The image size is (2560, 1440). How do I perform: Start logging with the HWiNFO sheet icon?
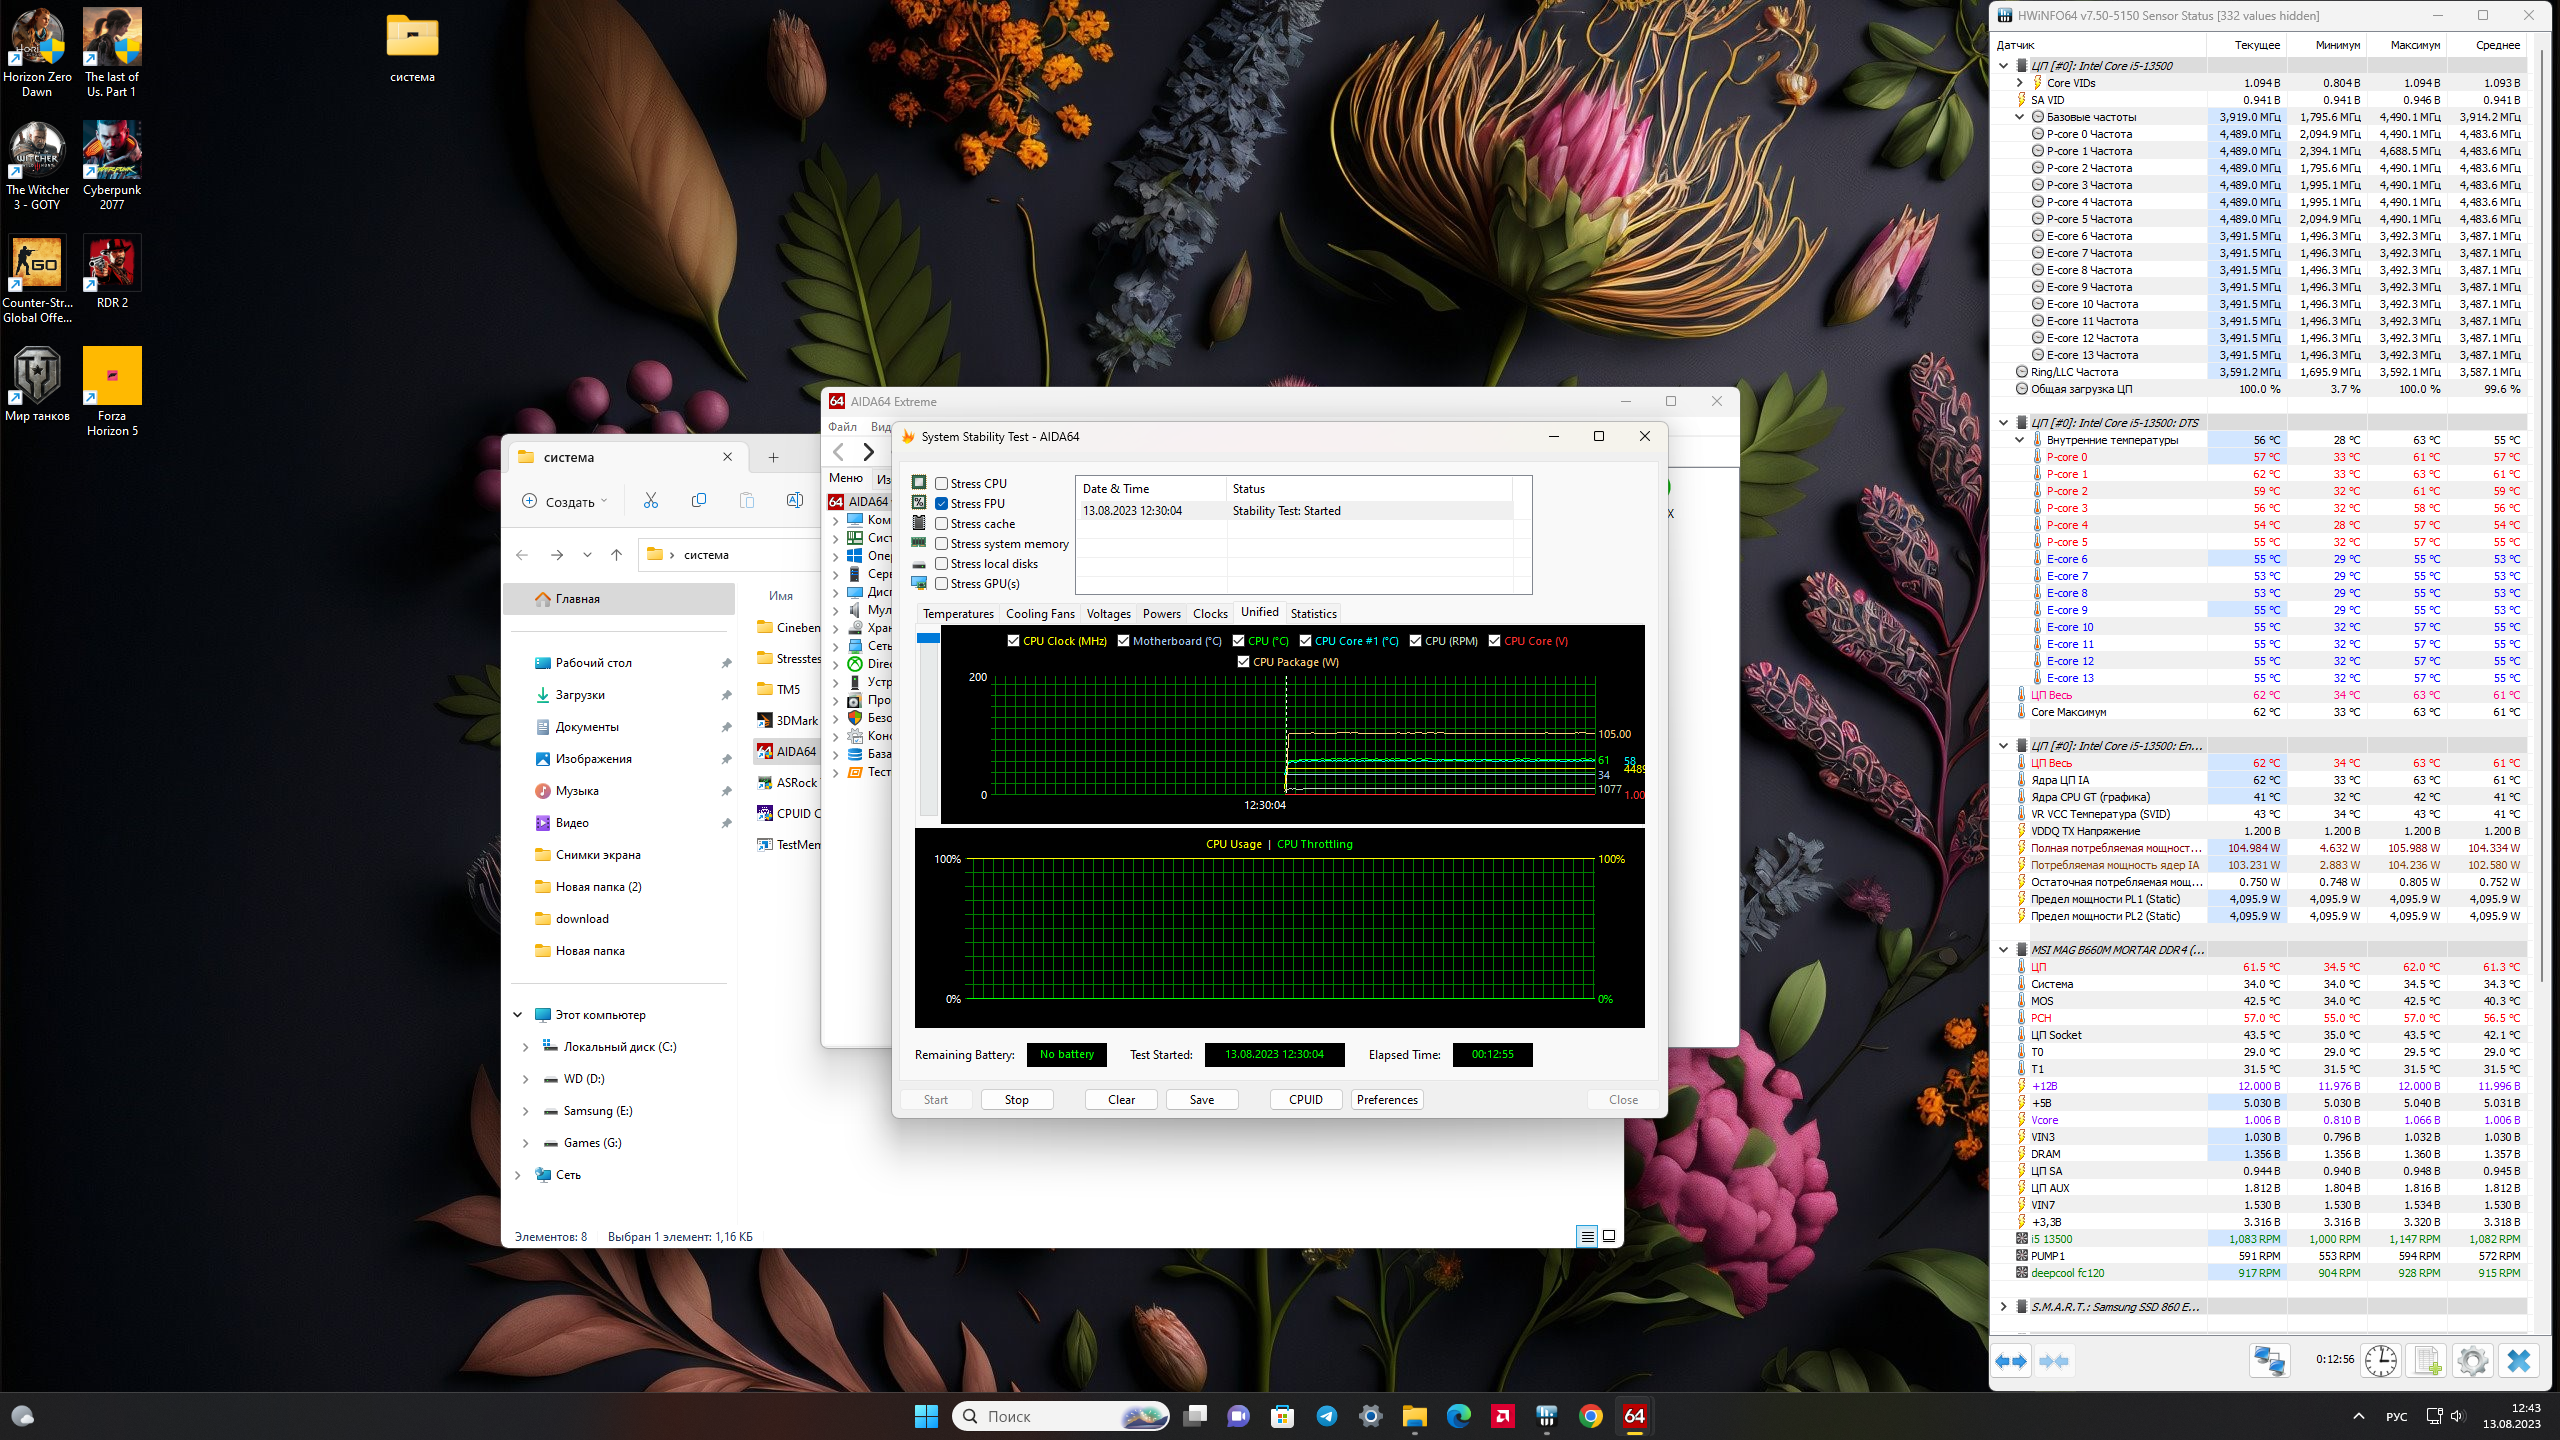(2427, 1361)
